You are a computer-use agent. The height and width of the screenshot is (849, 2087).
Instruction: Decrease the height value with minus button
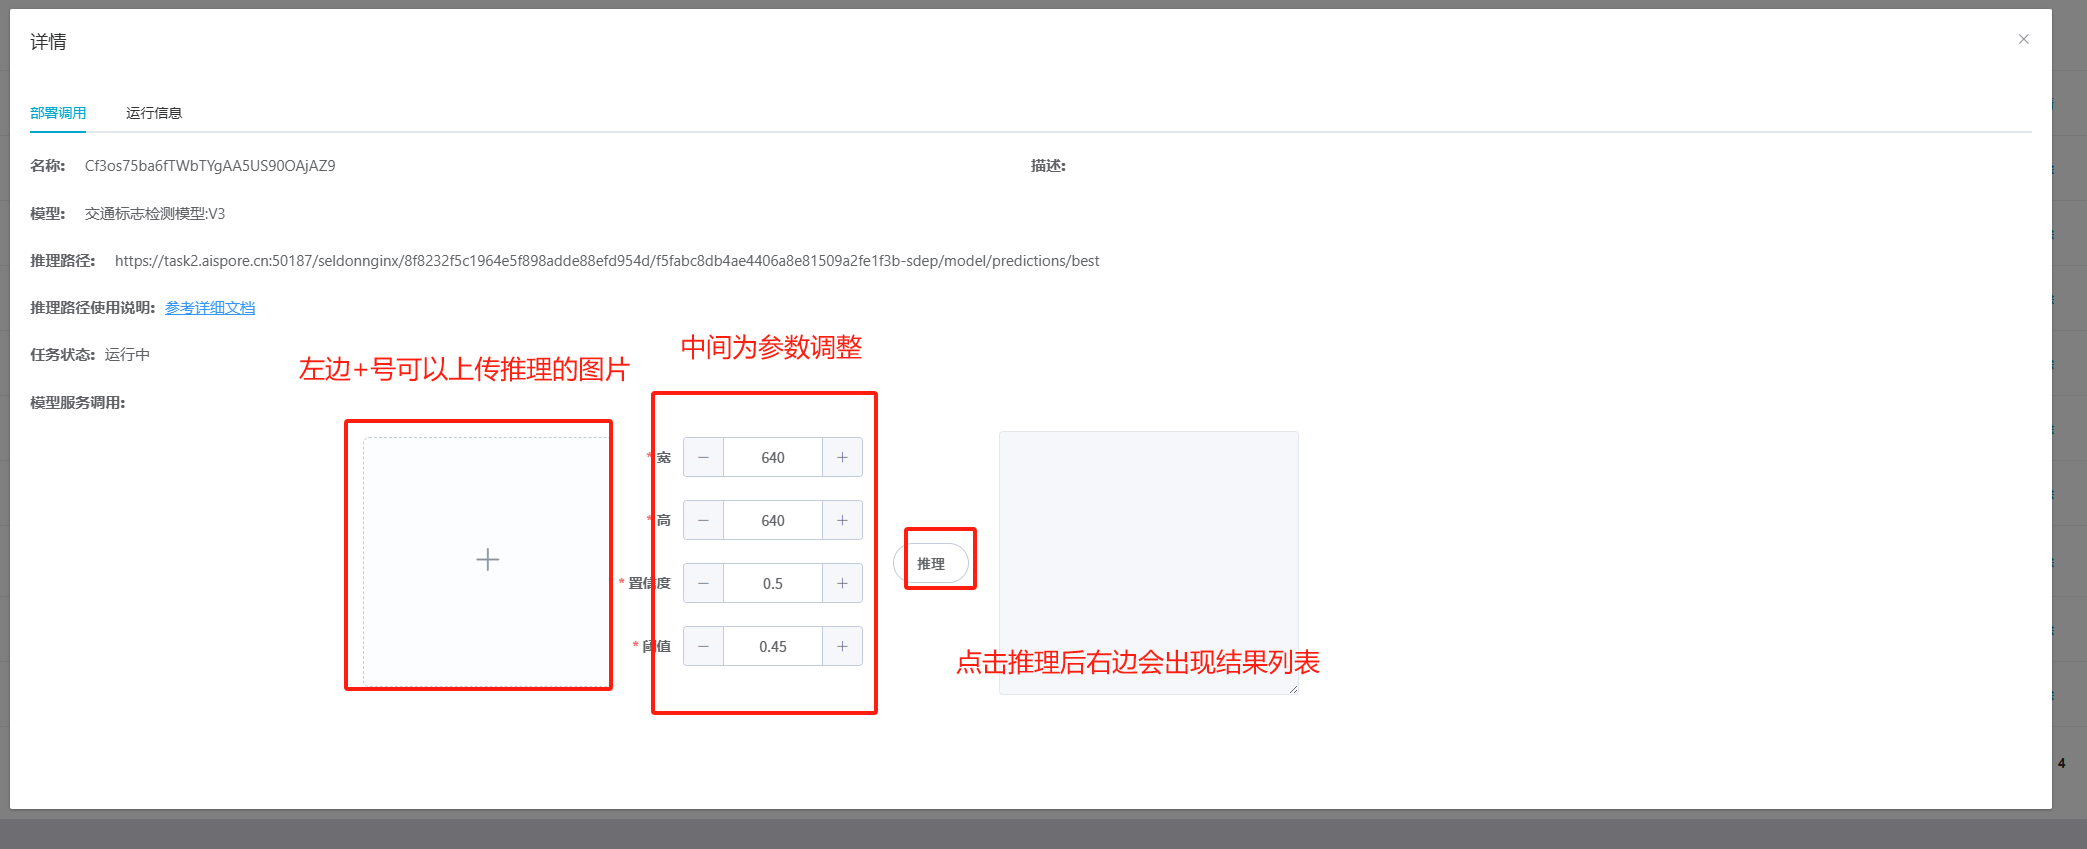point(703,521)
